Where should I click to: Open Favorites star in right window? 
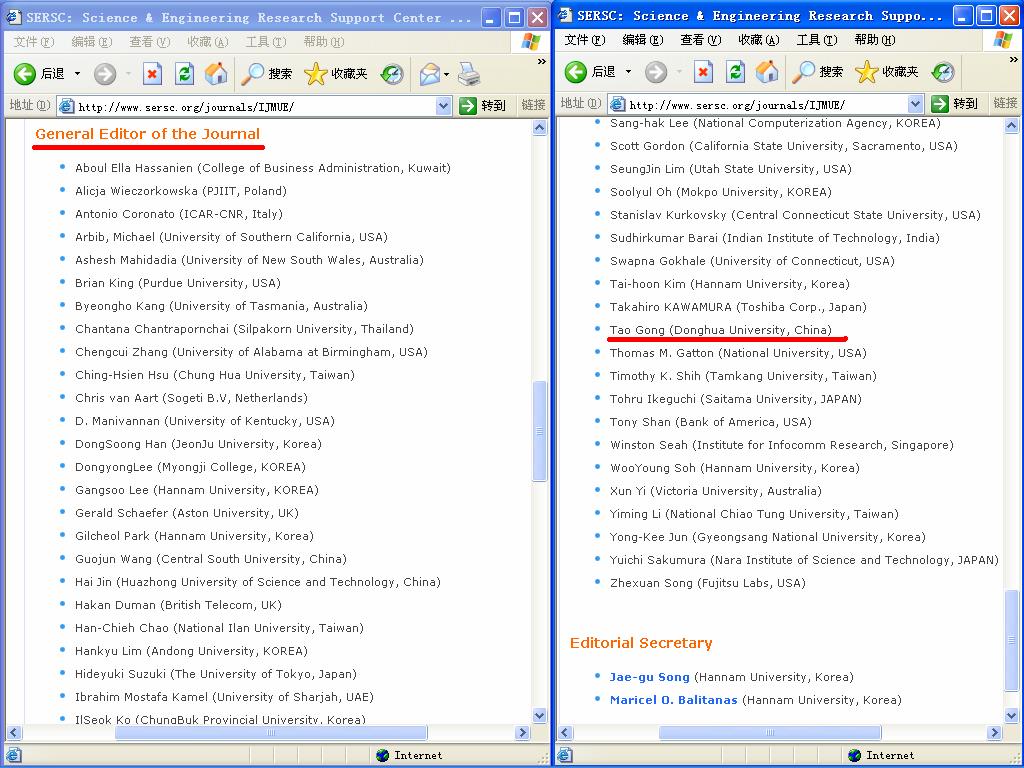point(887,72)
